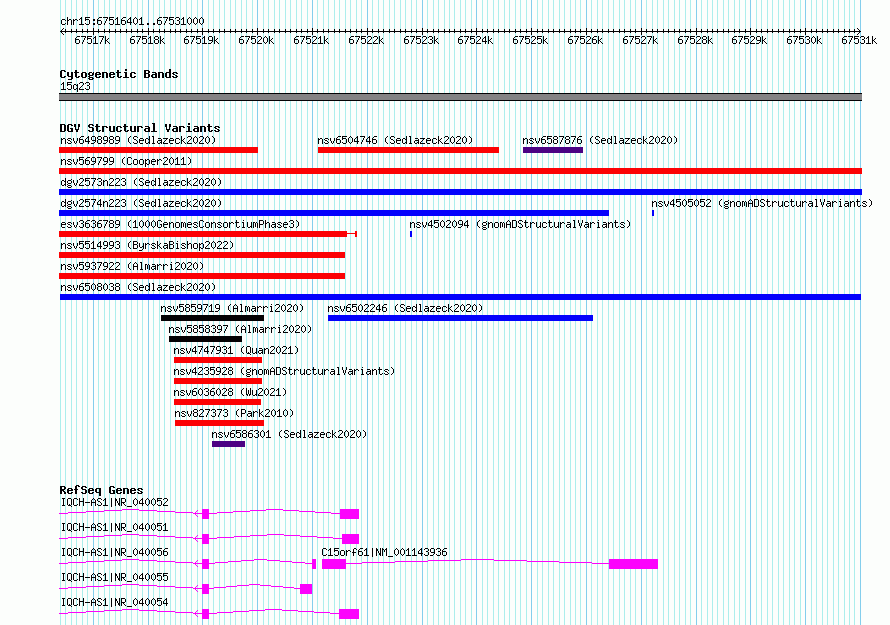Open nsv6504746 (Sedlazeck2020) variant label
Screen dimensions: 890x625
tap(395, 140)
